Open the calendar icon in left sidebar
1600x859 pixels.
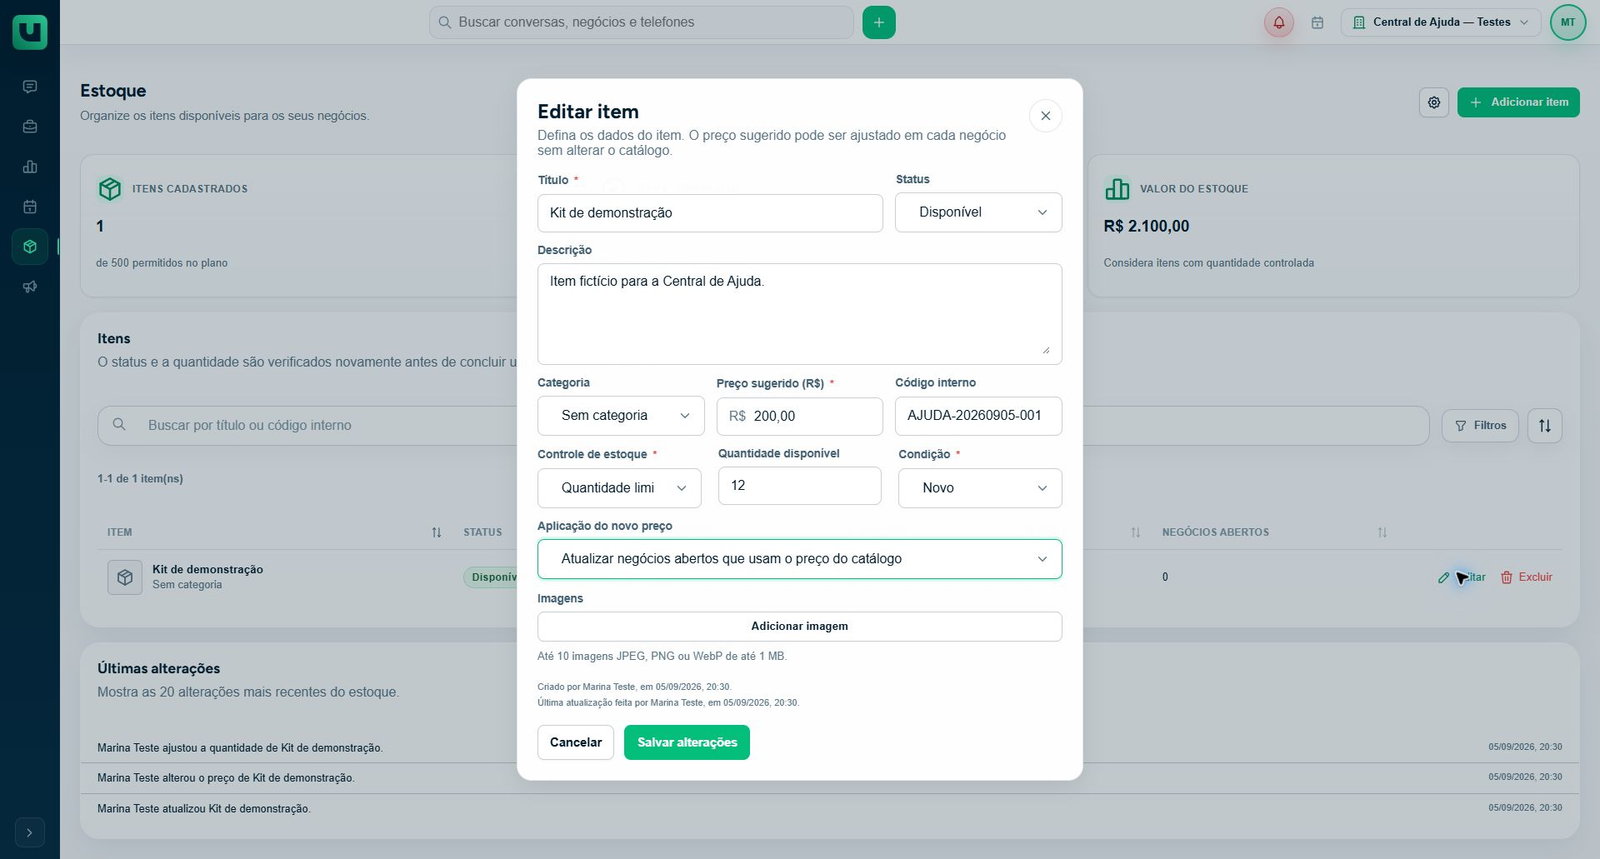[30, 207]
